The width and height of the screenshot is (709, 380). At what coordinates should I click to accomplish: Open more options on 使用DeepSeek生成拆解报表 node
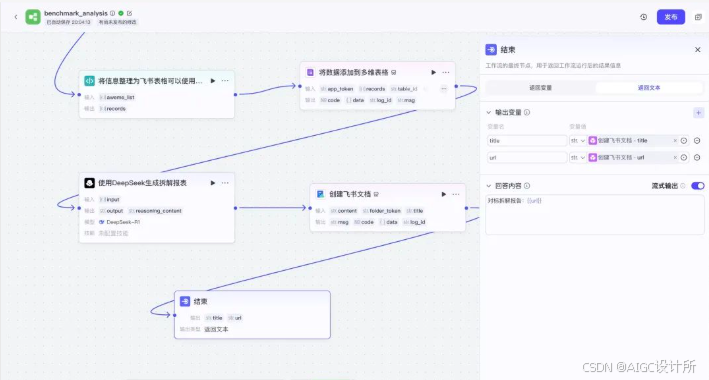[x=225, y=183]
